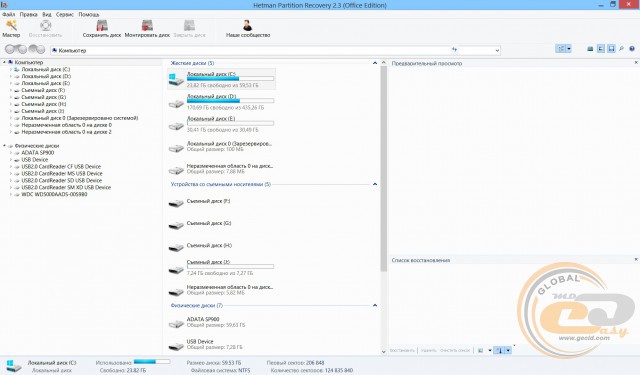Expand ADATA SP900 in tree
The height and width of the screenshot is (375, 640).
click(x=11, y=153)
